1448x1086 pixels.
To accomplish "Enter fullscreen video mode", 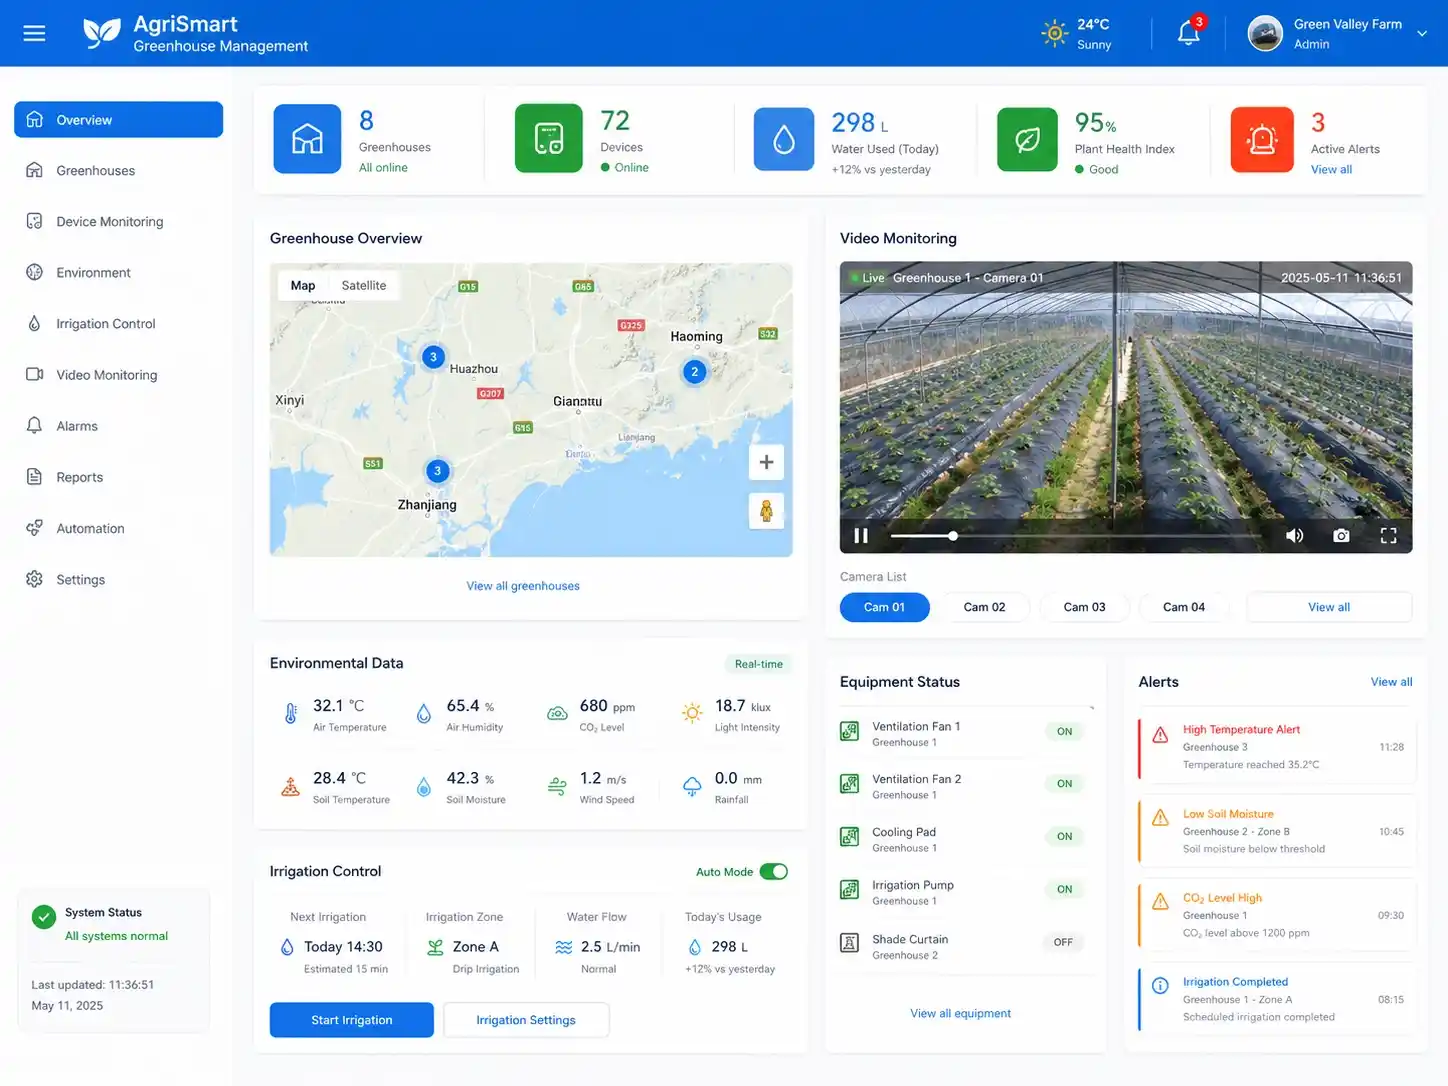I will click(1388, 536).
